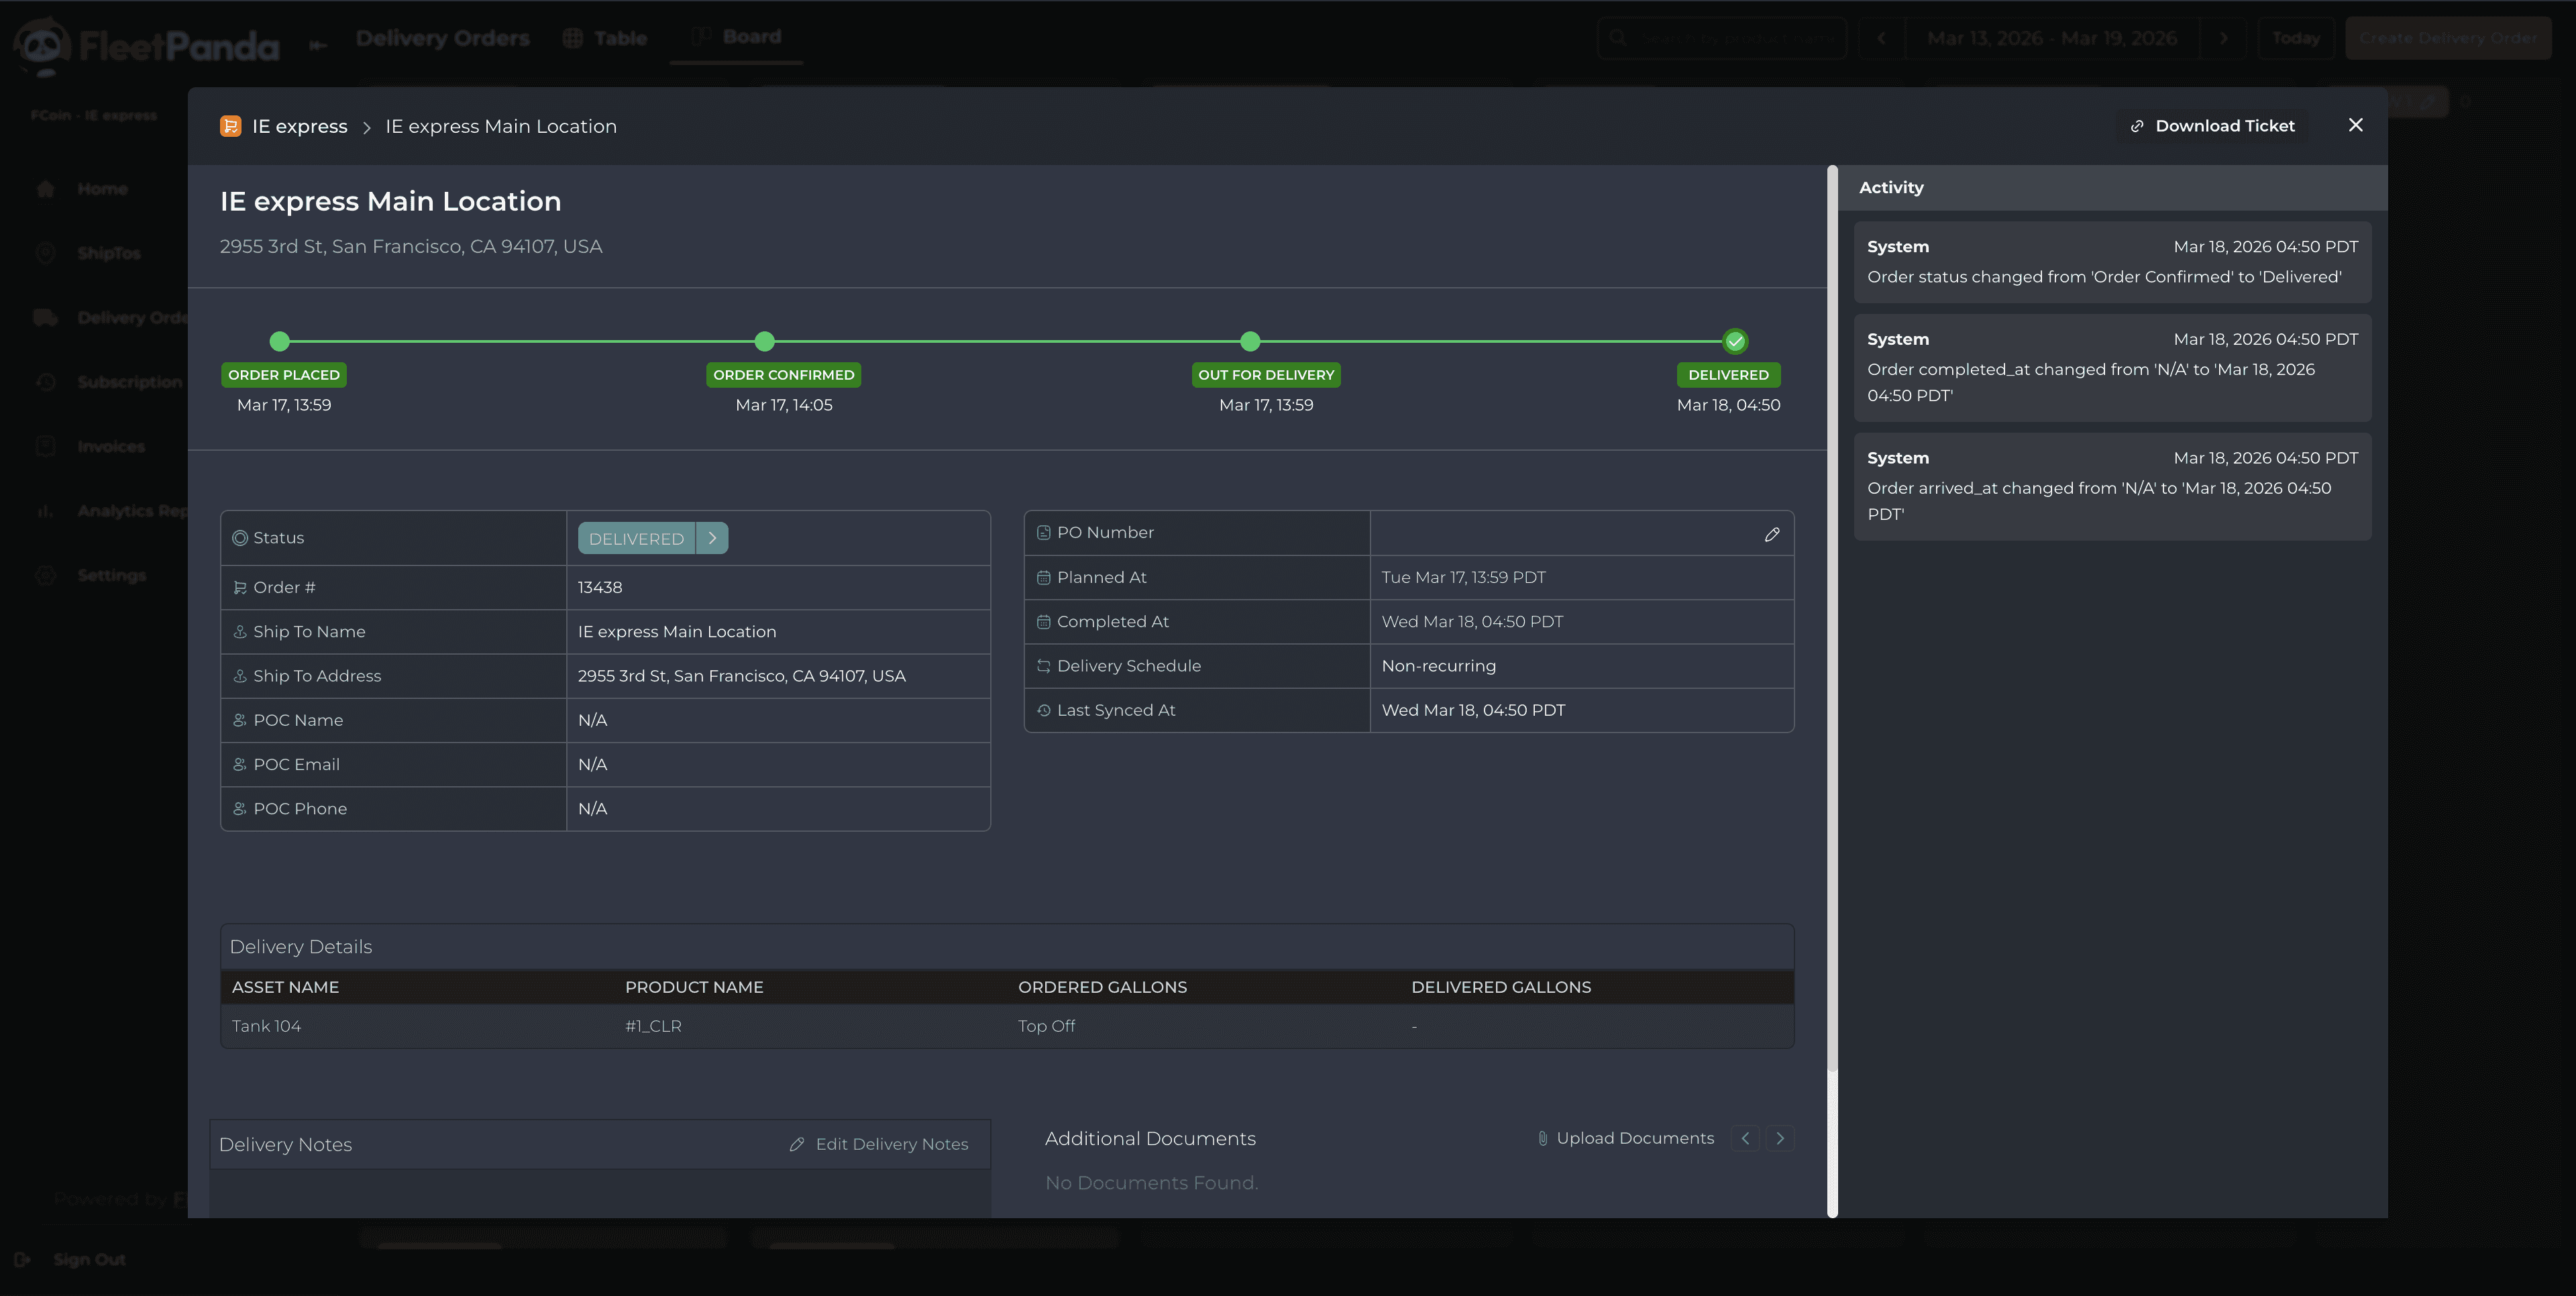Click the orange IE express breadcrumb icon
This screenshot has height=1296, width=2576.
pyautogui.click(x=230, y=126)
